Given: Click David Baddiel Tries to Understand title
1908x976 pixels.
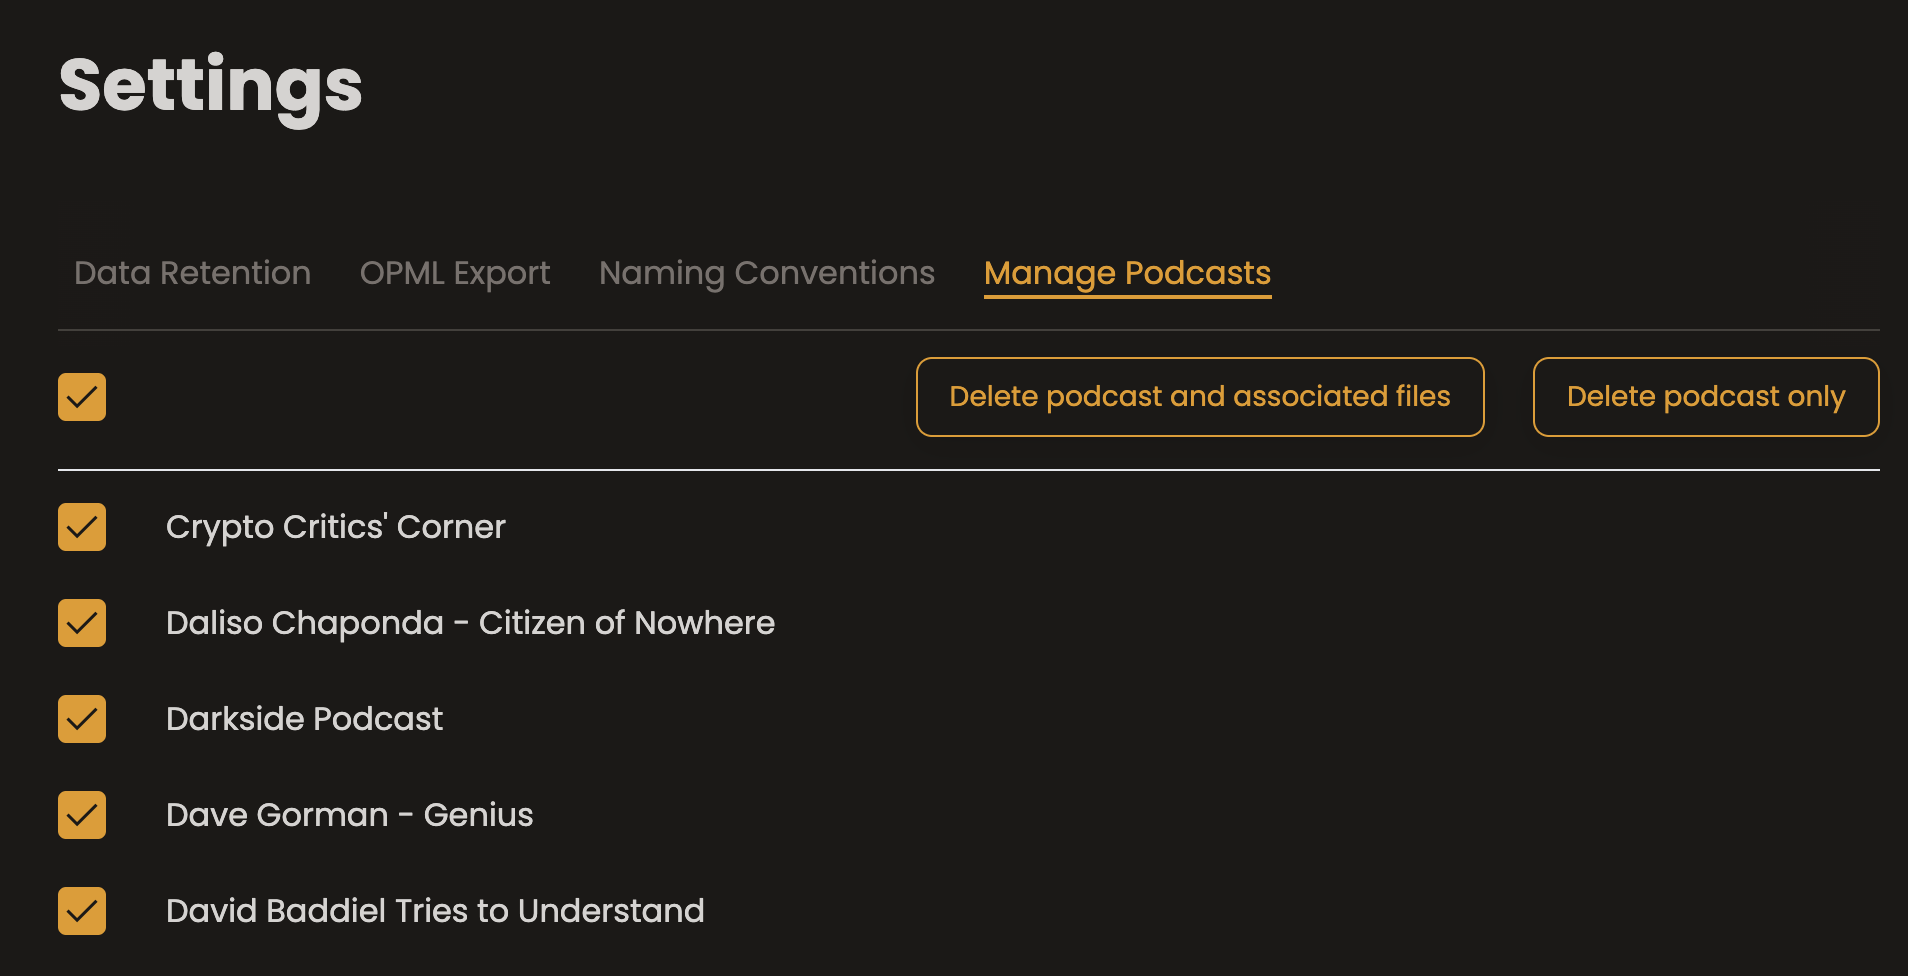Looking at the screenshot, I should point(435,911).
